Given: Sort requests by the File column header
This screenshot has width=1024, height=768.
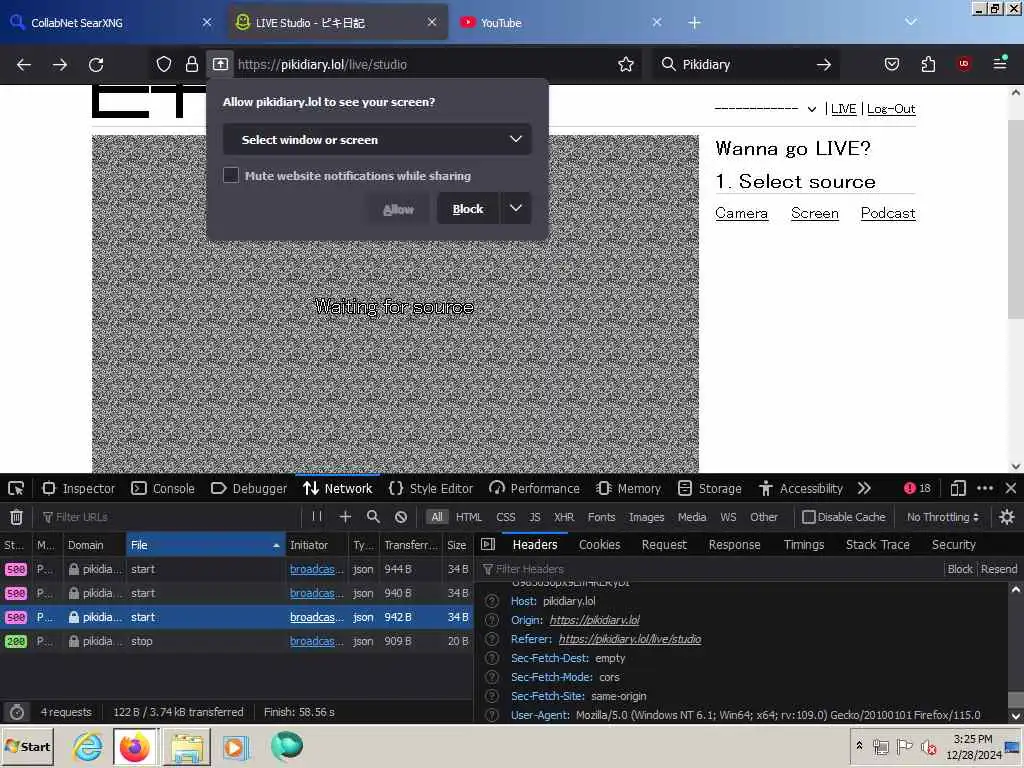Looking at the screenshot, I should (x=206, y=545).
